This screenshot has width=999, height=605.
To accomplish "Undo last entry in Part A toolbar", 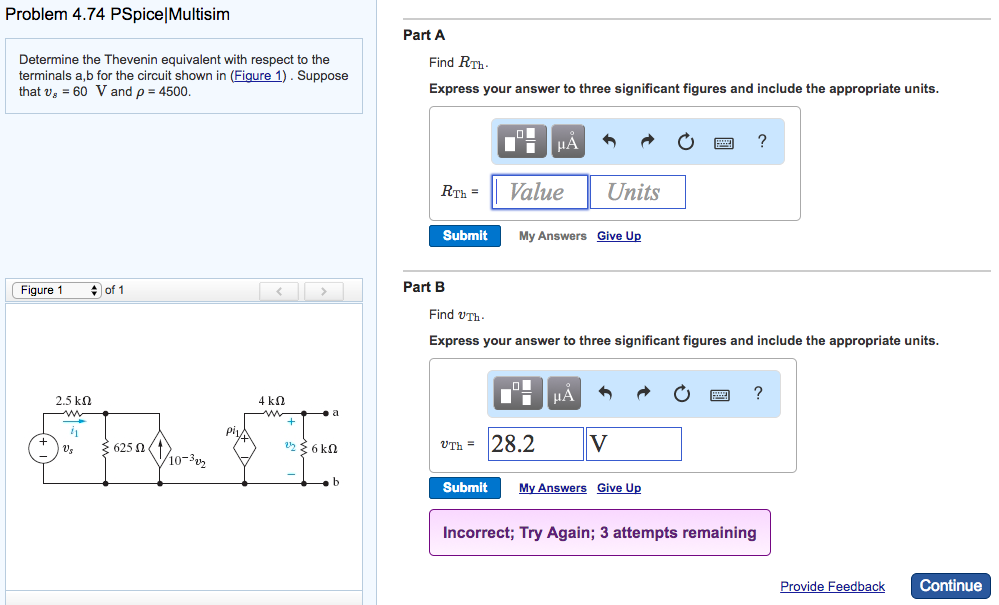I will coord(609,141).
